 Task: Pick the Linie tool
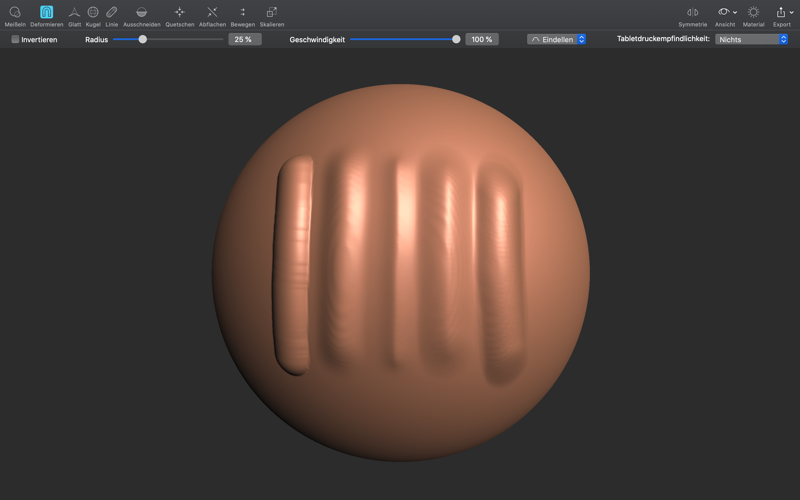point(111,13)
